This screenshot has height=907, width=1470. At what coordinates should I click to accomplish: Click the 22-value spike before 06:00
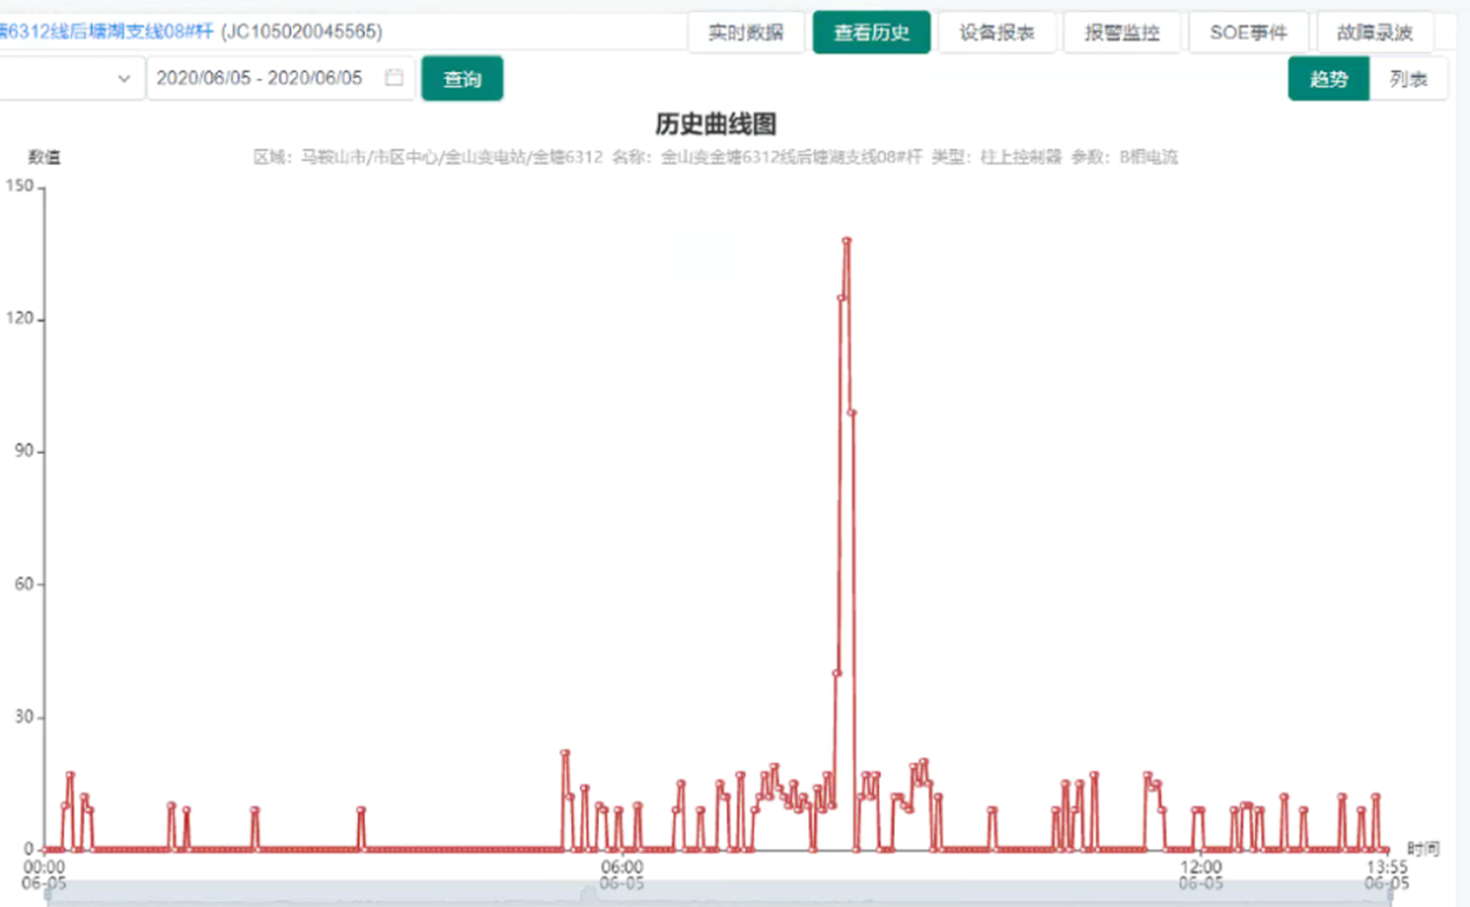click(565, 753)
